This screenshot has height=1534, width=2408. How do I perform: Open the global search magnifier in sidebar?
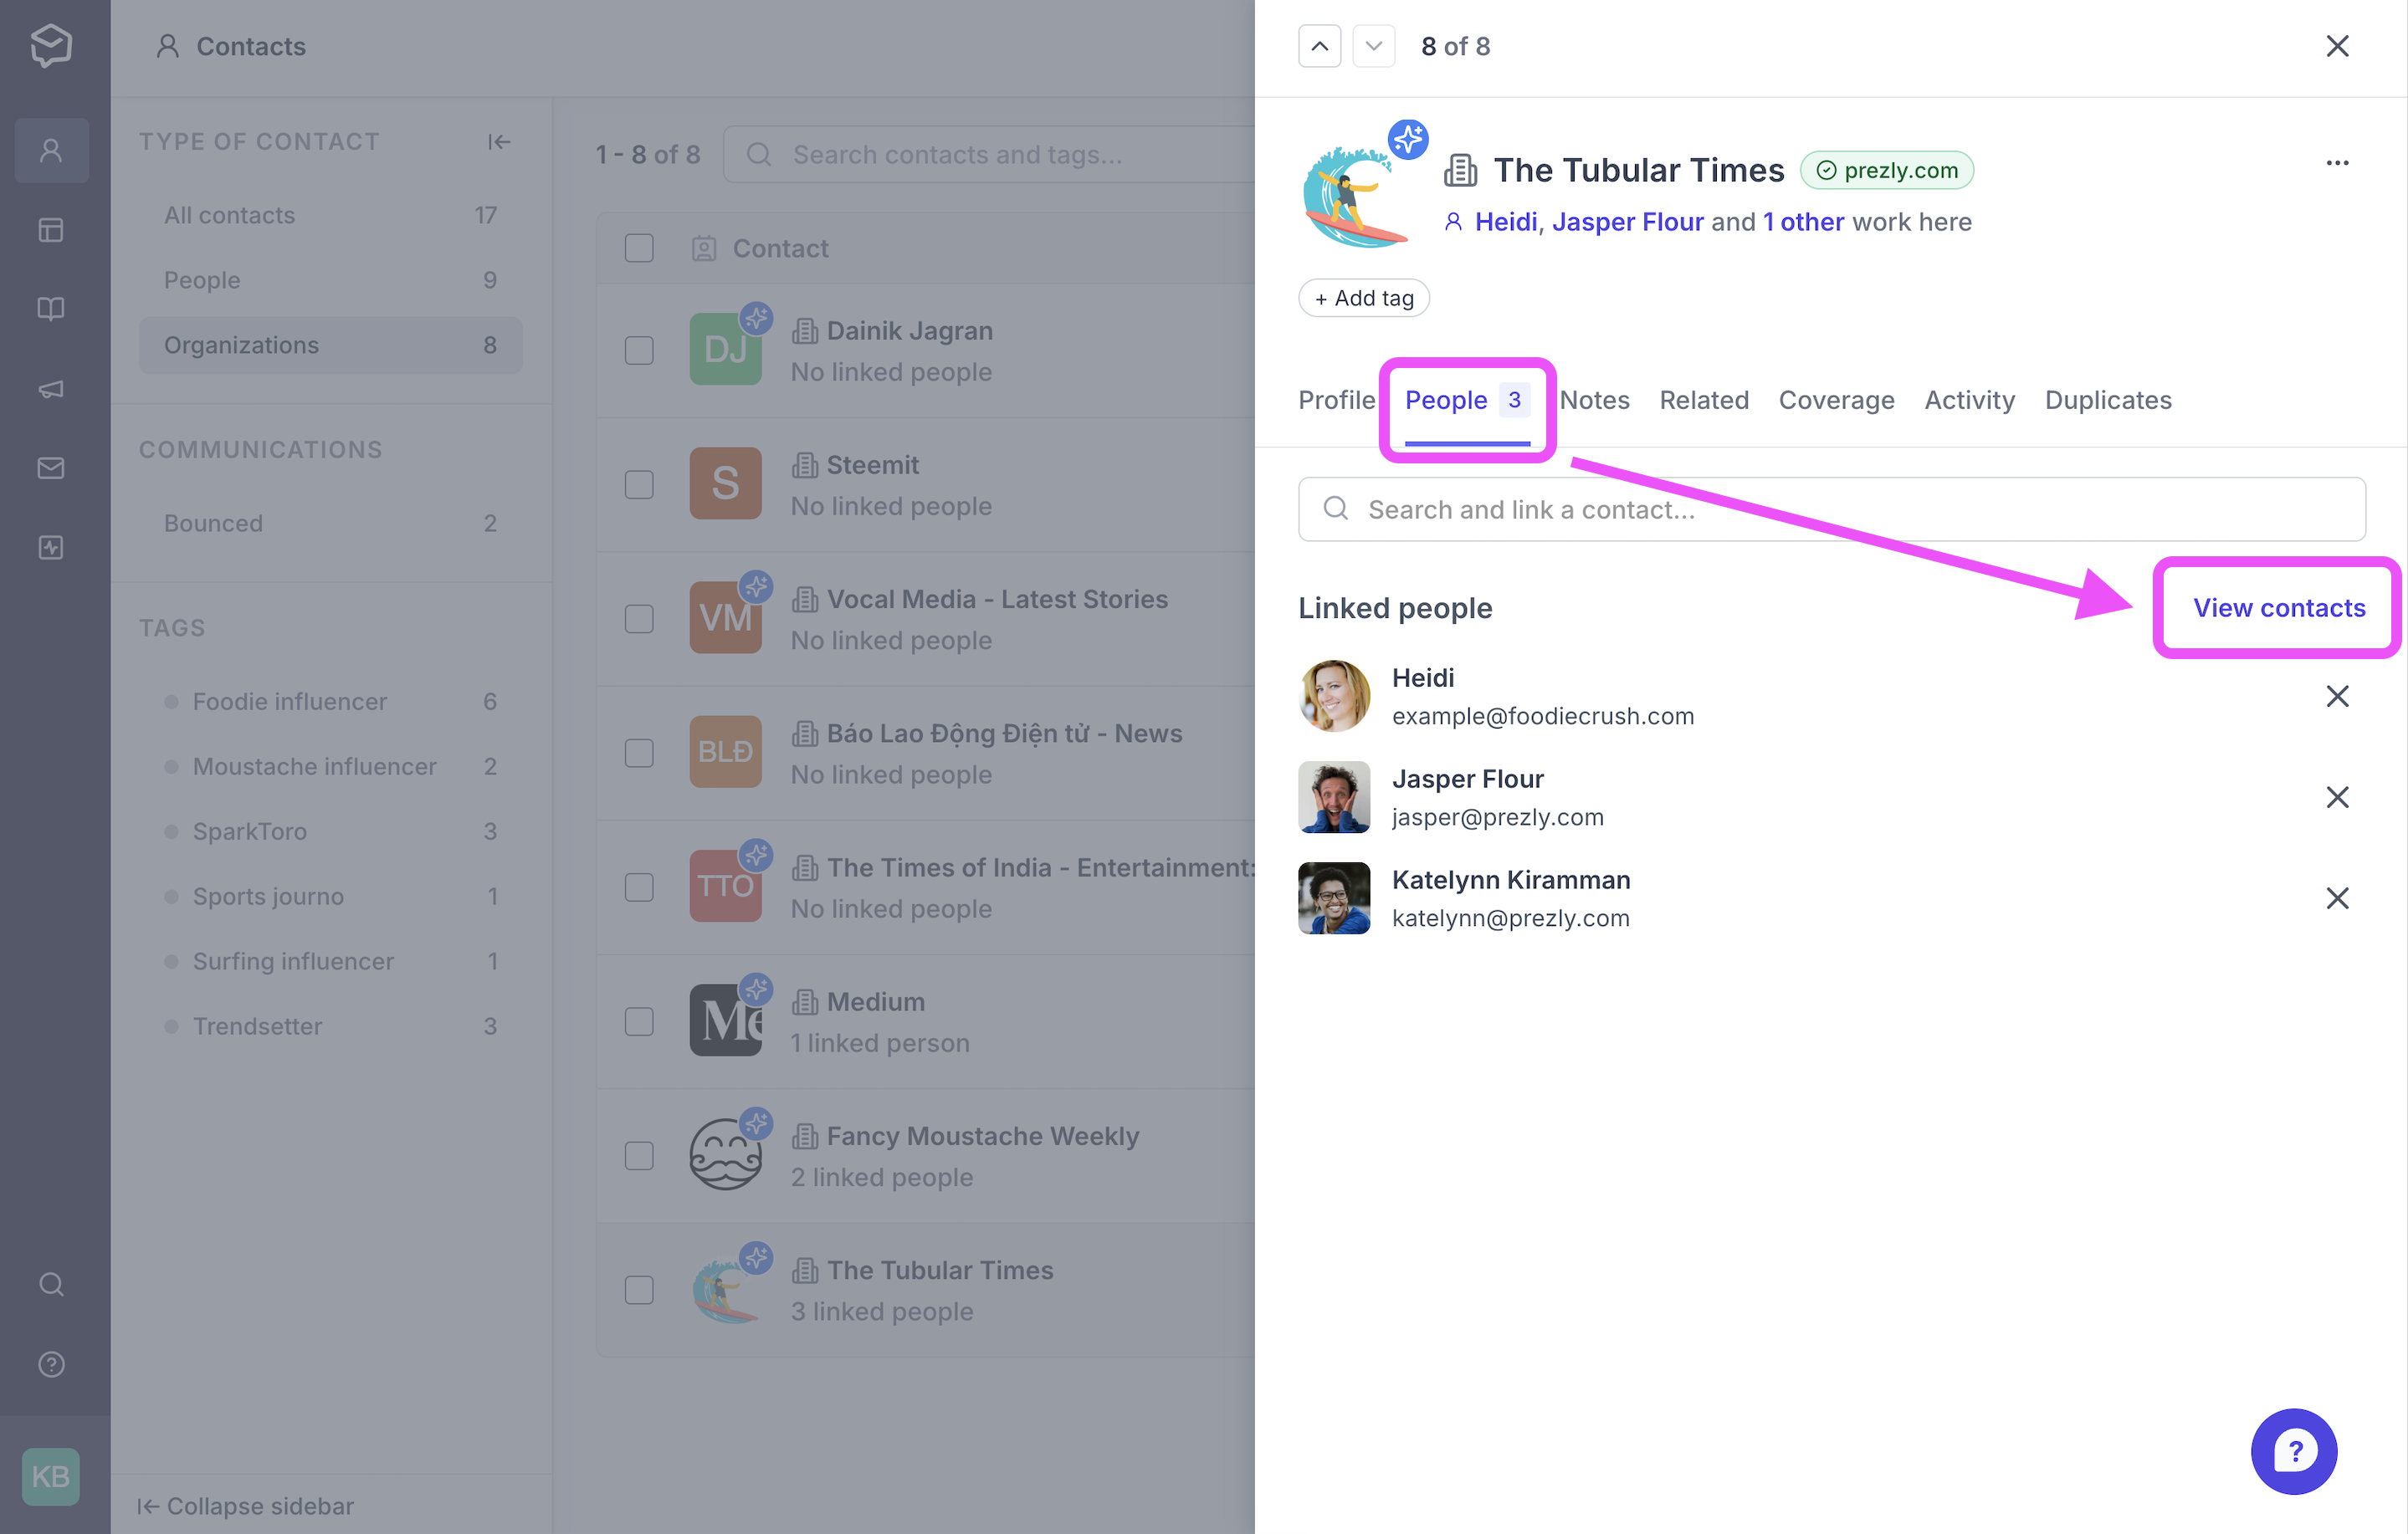coord(51,1284)
